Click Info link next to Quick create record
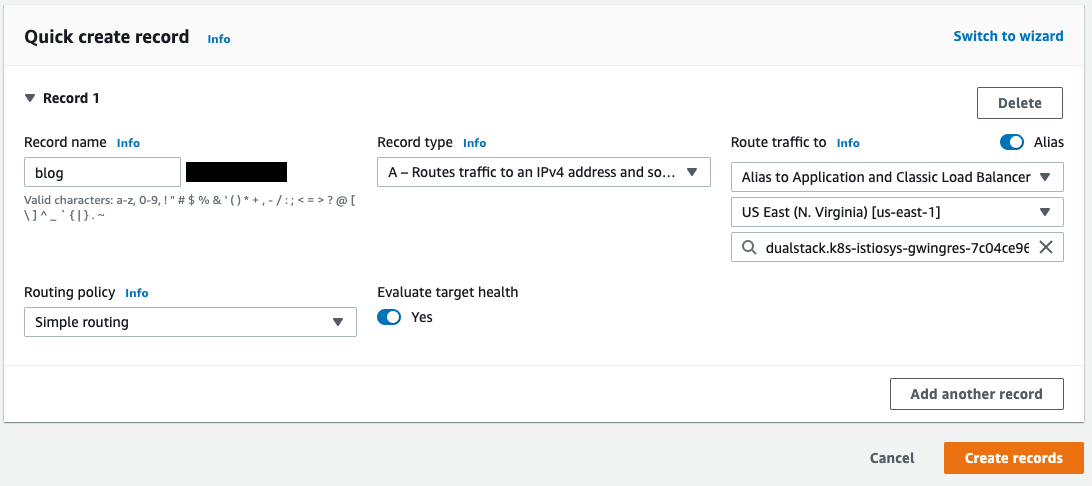Screen dimensions: 1092x486 click(219, 39)
